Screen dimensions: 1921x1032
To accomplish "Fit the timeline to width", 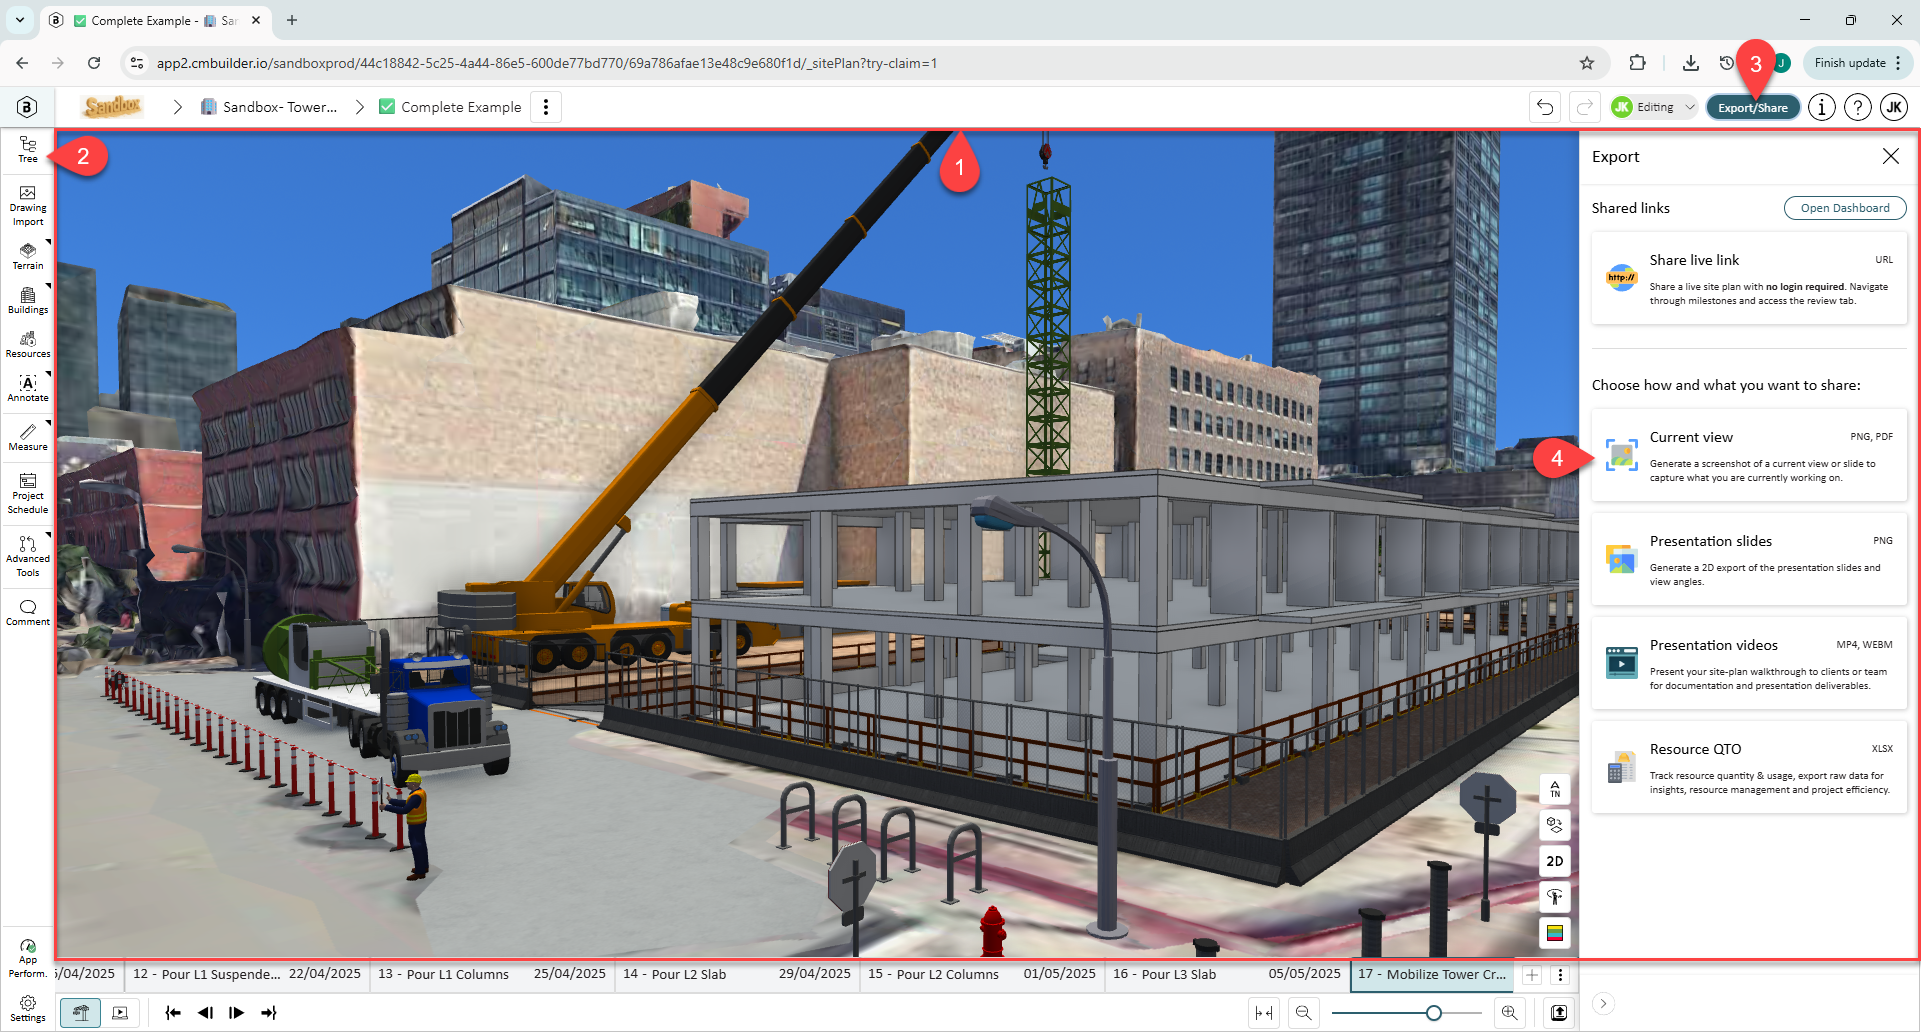I will pyautogui.click(x=1264, y=1013).
